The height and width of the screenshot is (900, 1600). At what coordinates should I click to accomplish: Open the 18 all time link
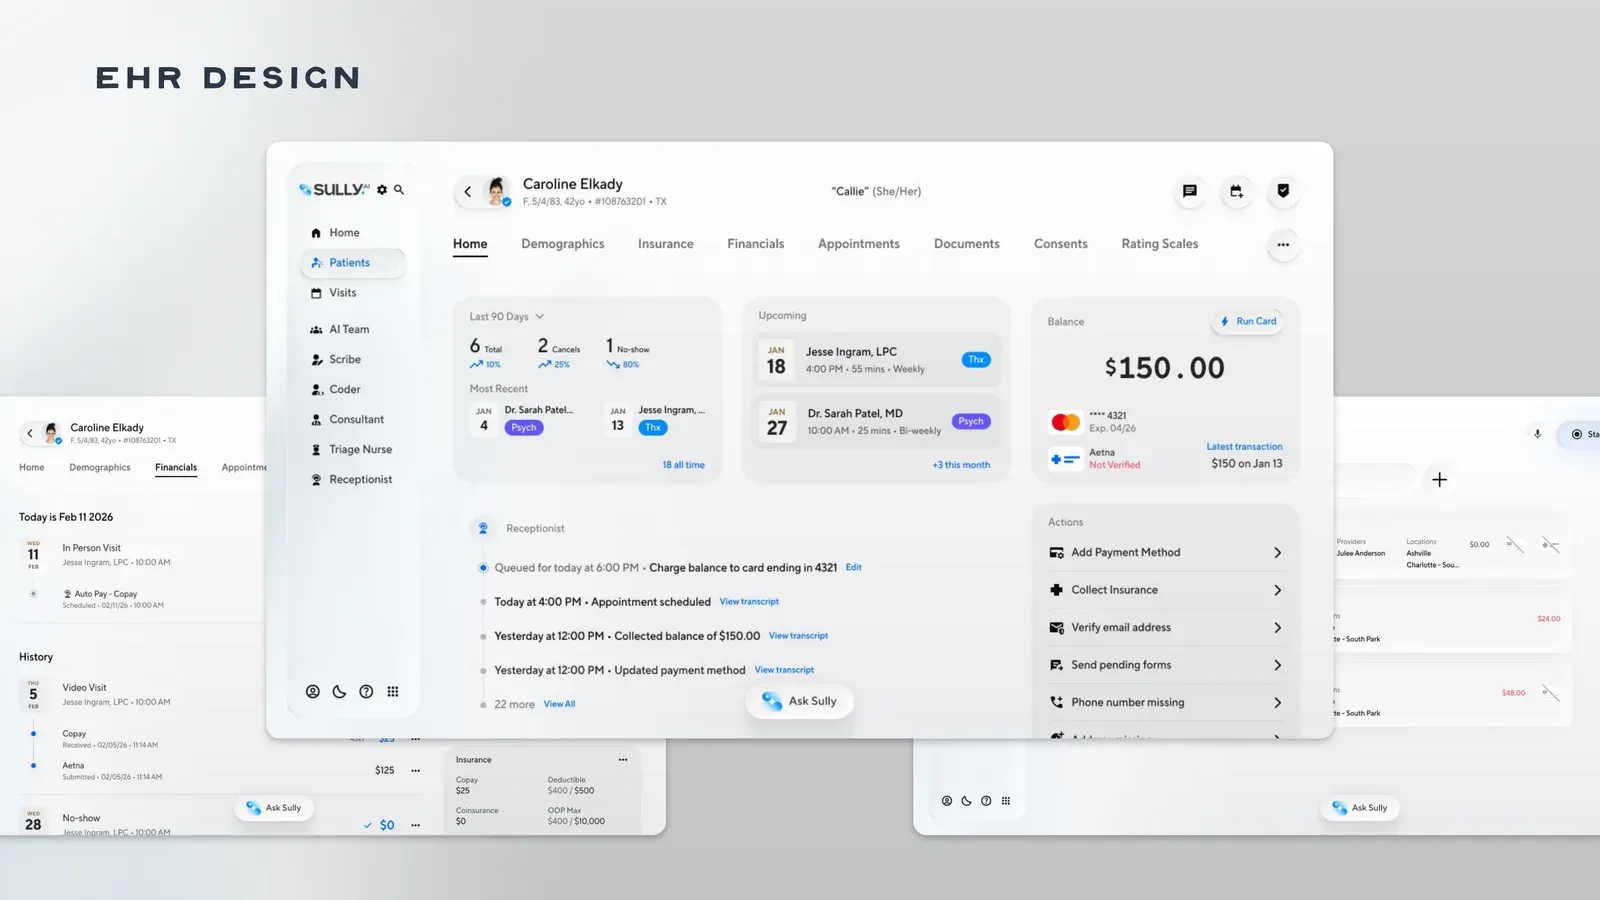[683, 465]
